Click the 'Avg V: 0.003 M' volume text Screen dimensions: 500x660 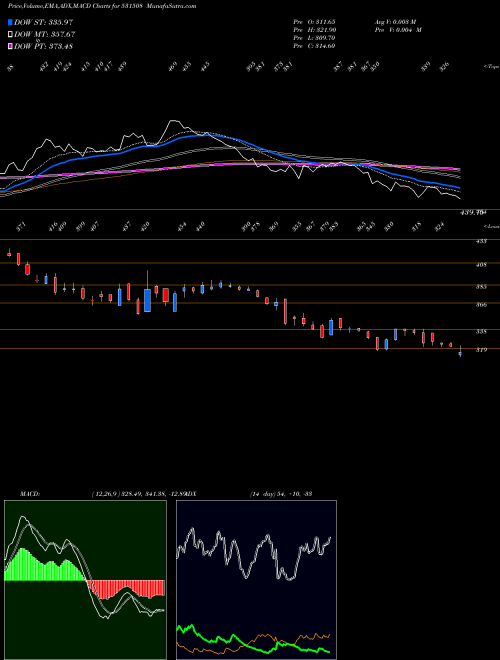[x=395, y=21]
